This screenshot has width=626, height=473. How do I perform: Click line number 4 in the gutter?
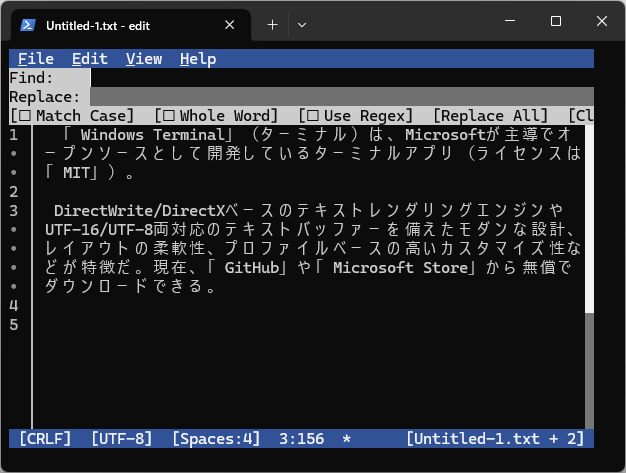[14, 306]
